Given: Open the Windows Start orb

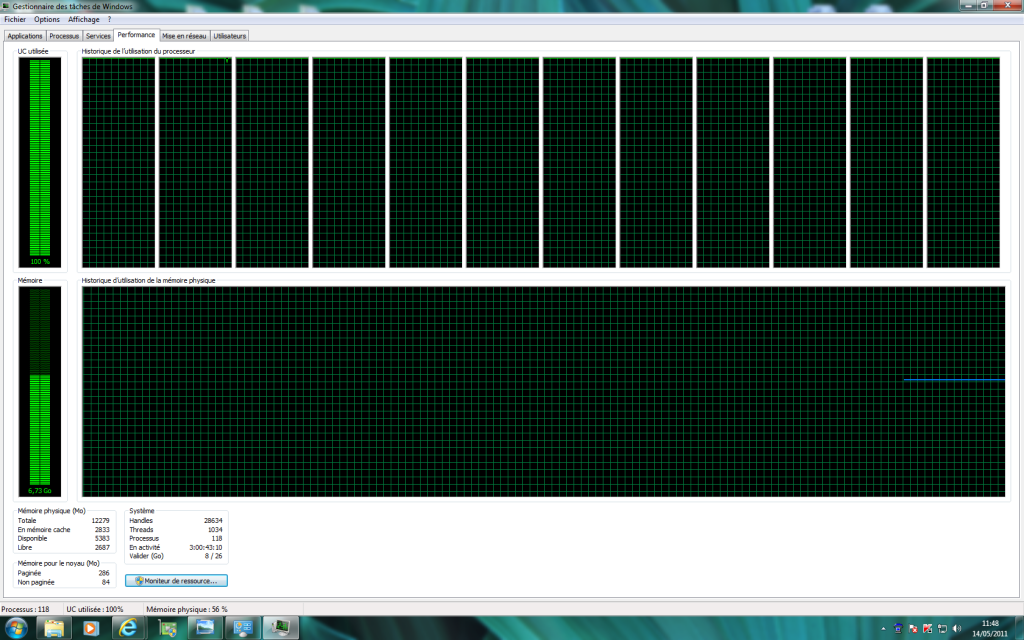Looking at the screenshot, I should [16, 628].
